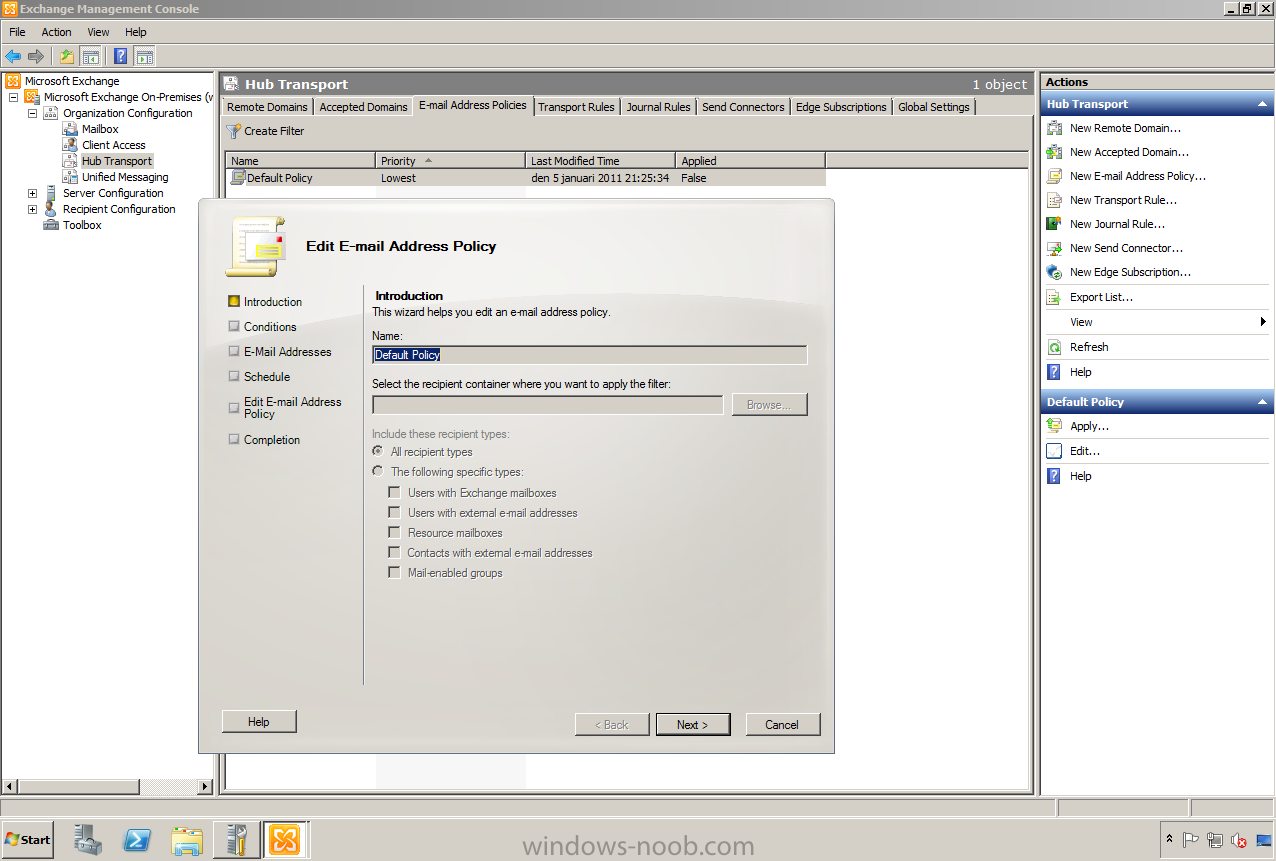Toggle the Show/Hide Action Pane toolbar icon

pos(145,57)
